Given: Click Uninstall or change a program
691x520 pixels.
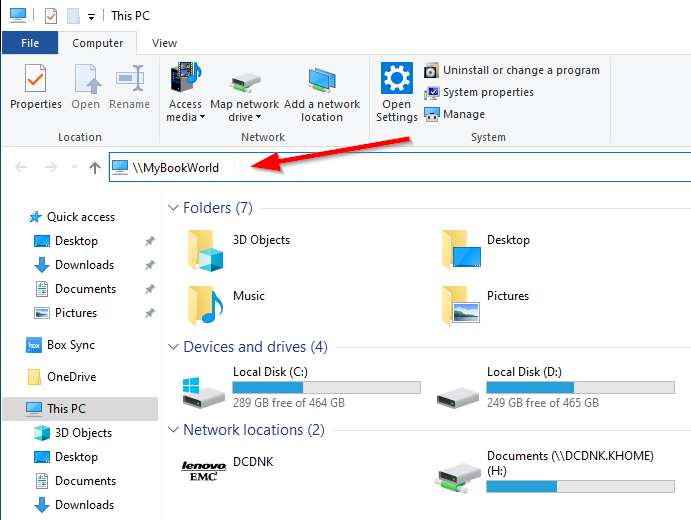Looking at the screenshot, I should (x=512, y=71).
